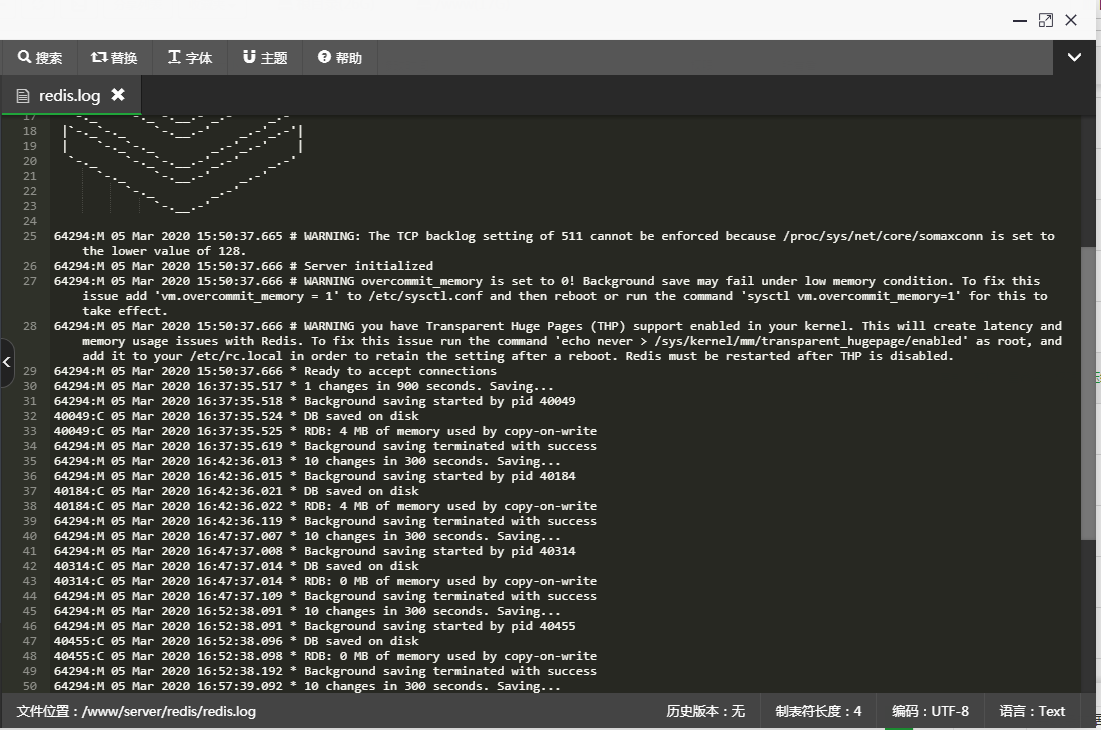Image resolution: width=1101 pixels, height=730 pixels.
Task: Change the tab length 制表符长度 : 4
Action: (x=818, y=711)
